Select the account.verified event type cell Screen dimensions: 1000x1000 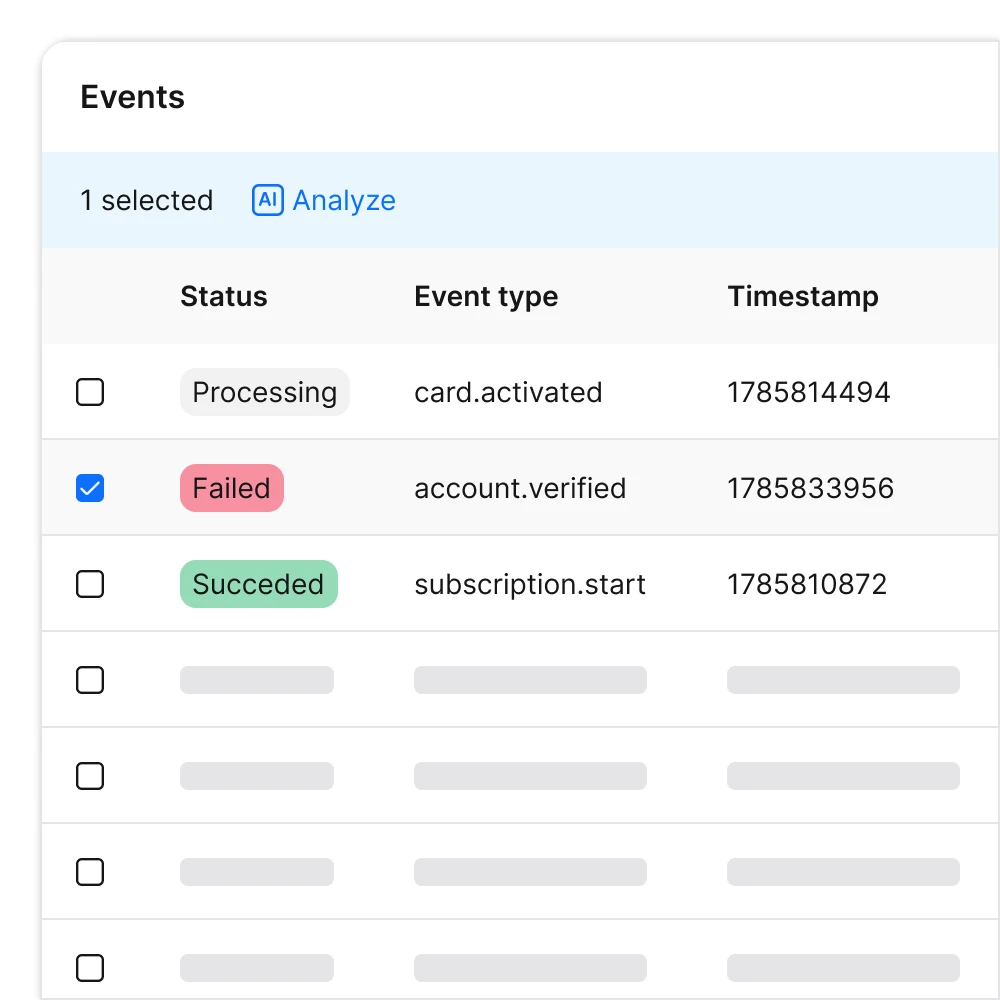point(520,488)
